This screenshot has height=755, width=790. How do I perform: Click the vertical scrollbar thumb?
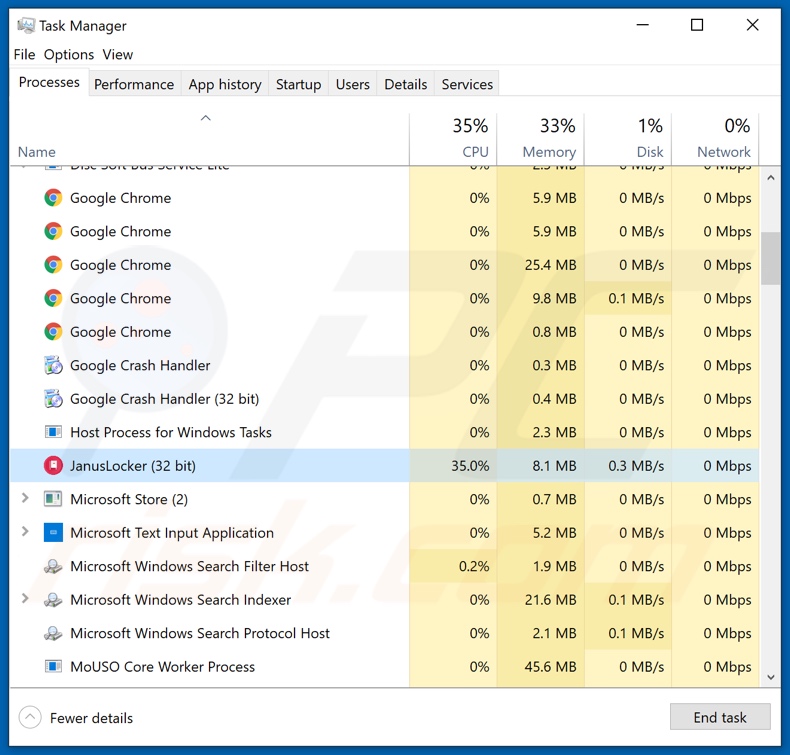[770, 258]
